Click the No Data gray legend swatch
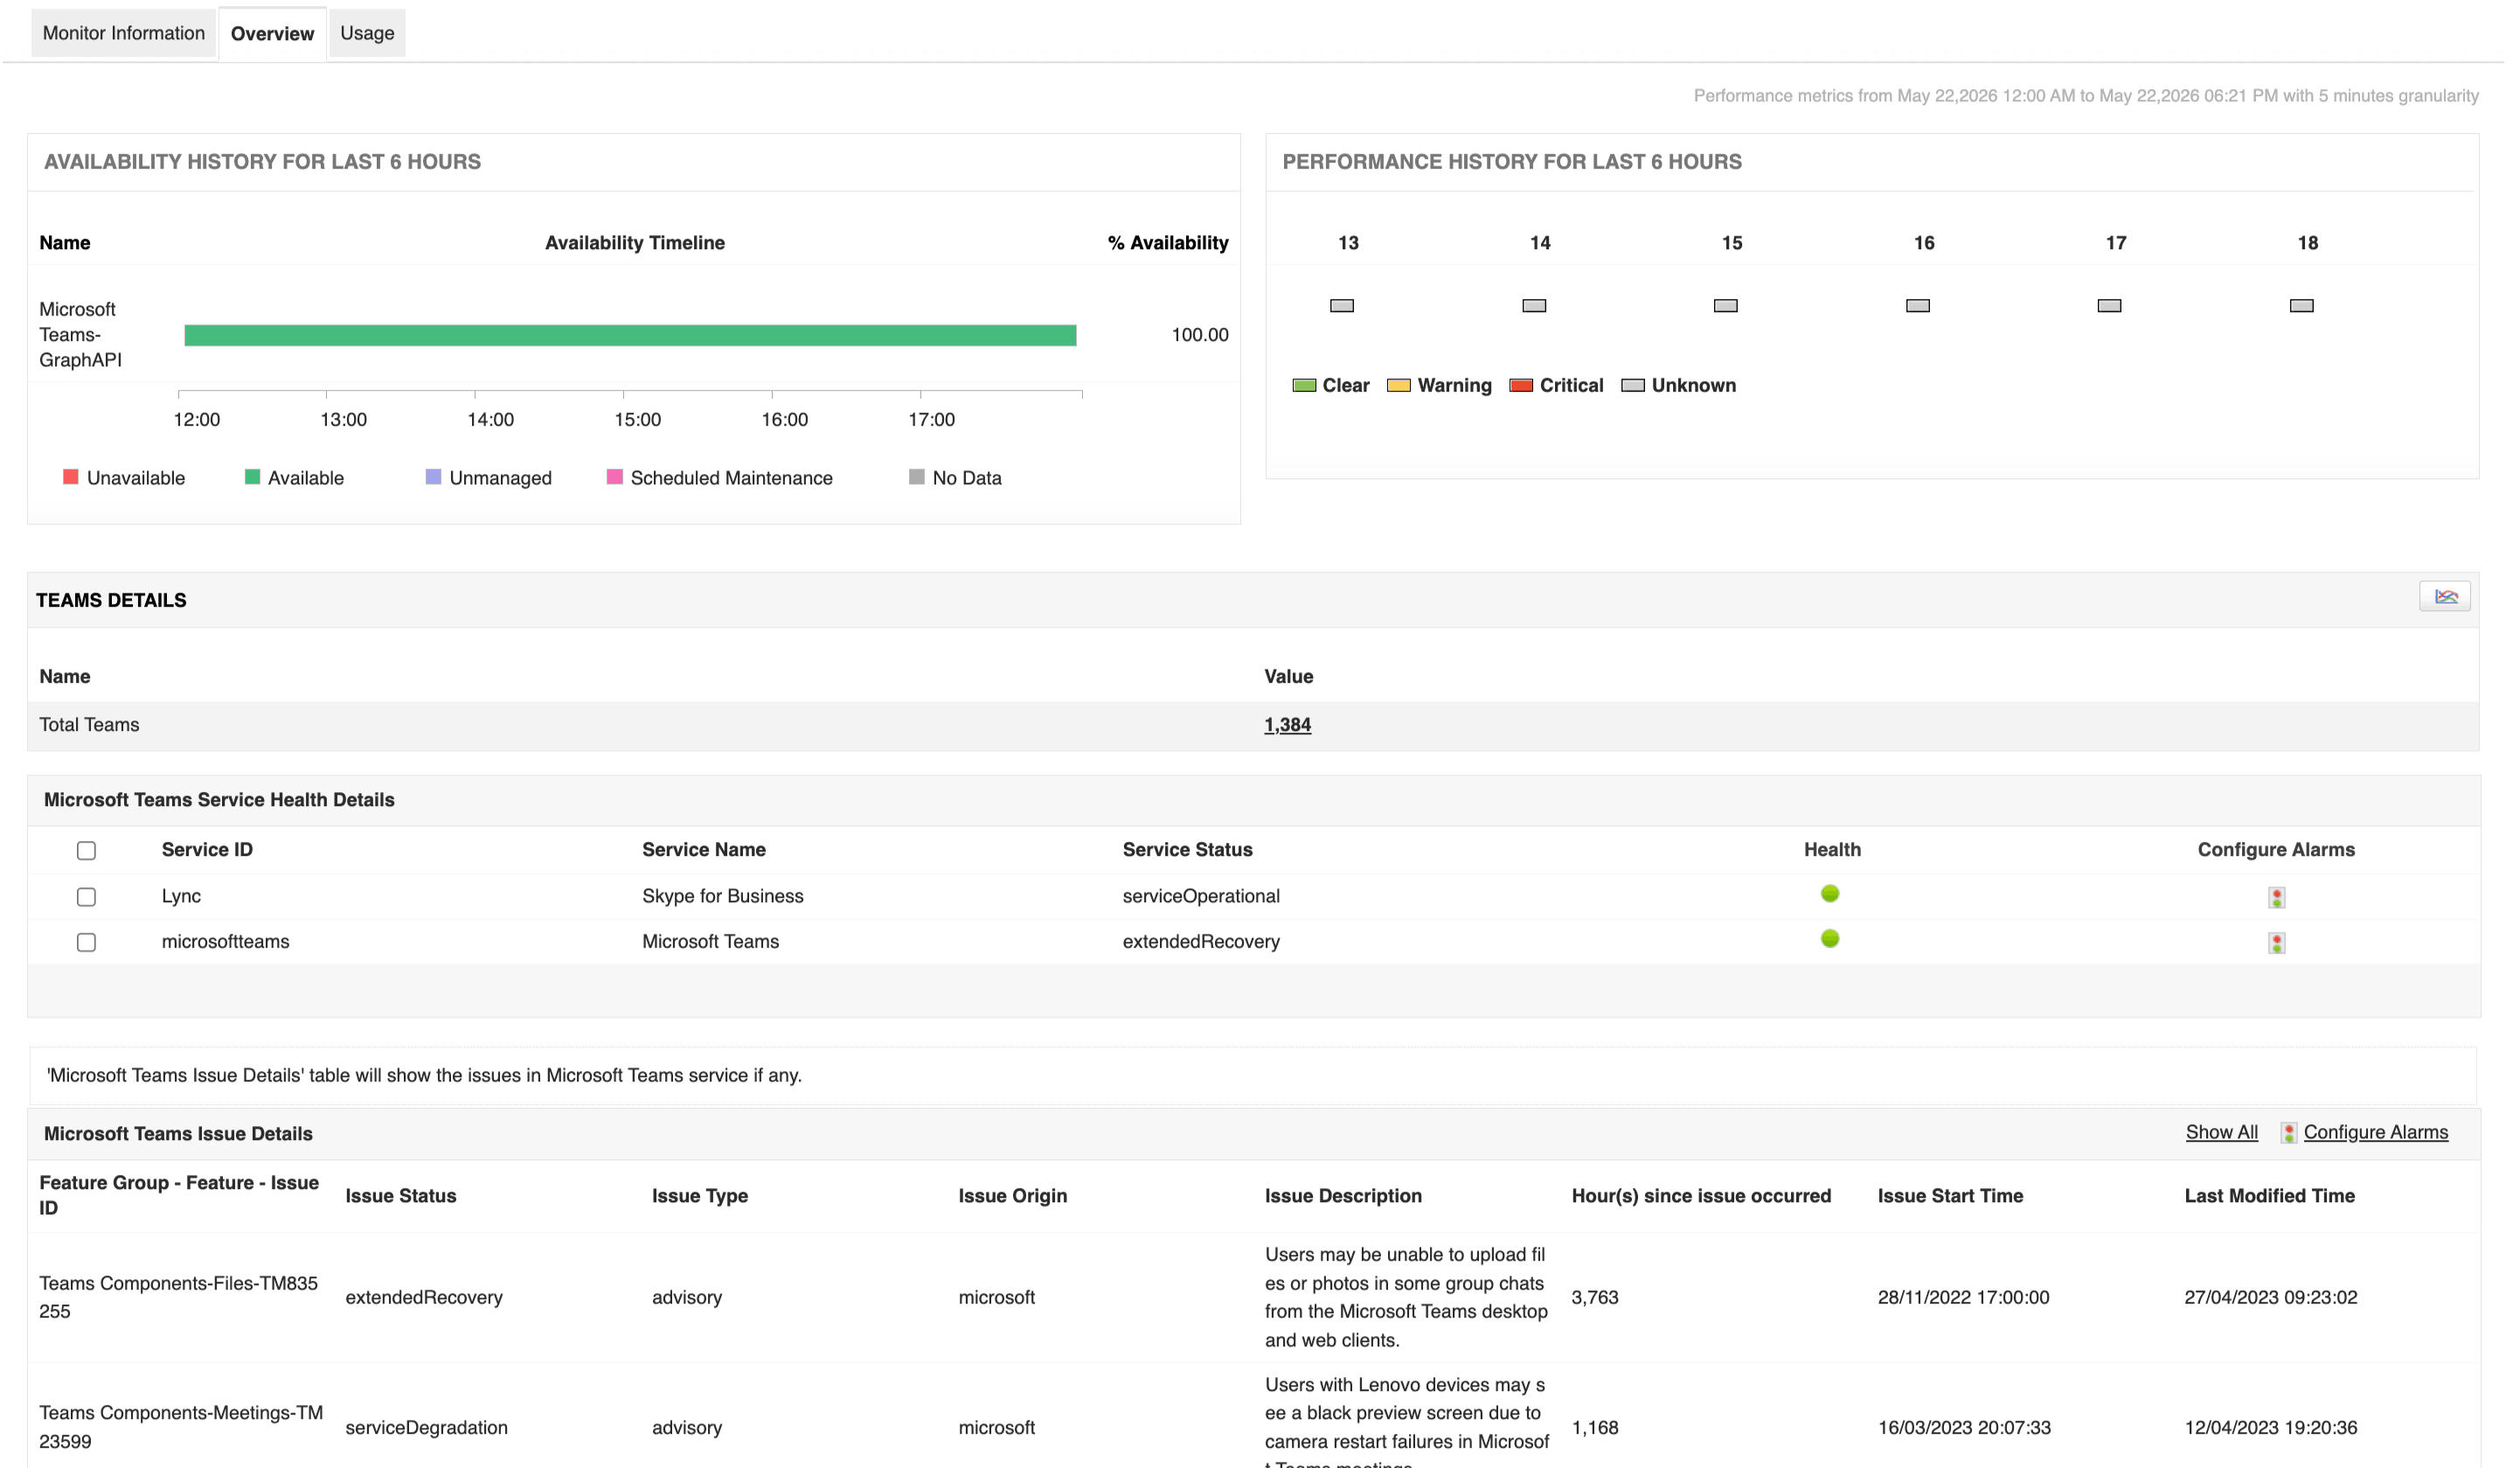 (x=916, y=477)
